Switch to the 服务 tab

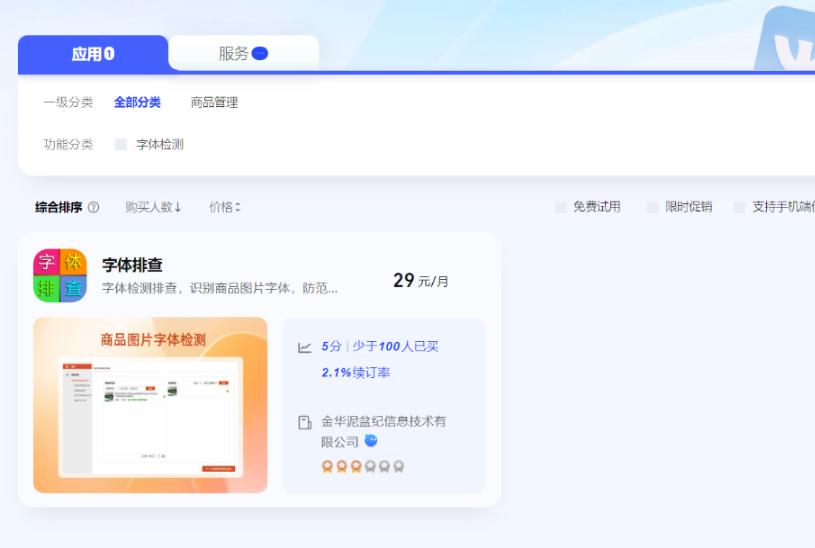click(243, 54)
